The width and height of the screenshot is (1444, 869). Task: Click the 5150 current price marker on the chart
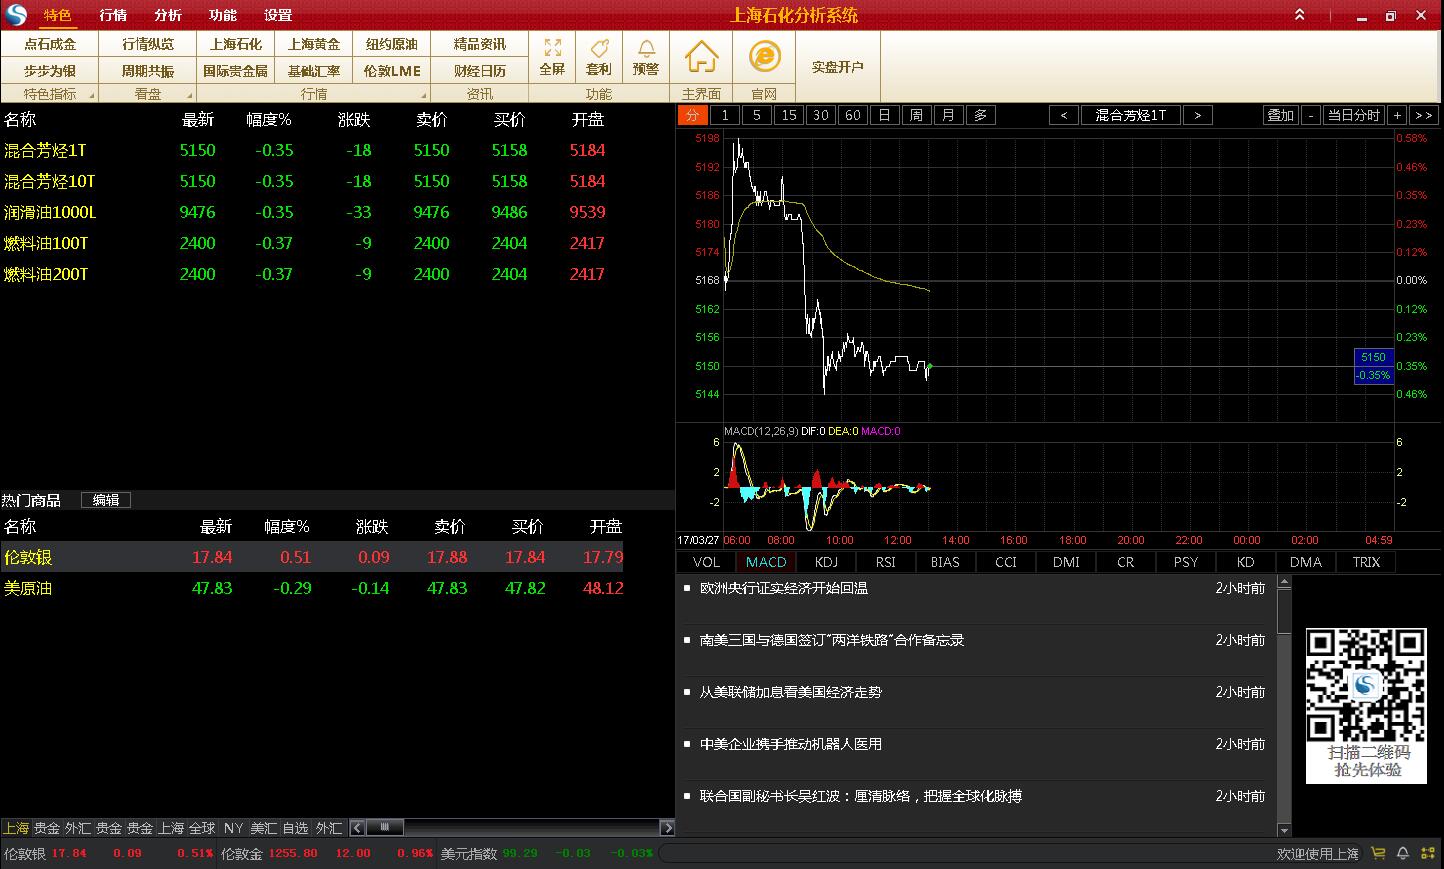click(1373, 366)
